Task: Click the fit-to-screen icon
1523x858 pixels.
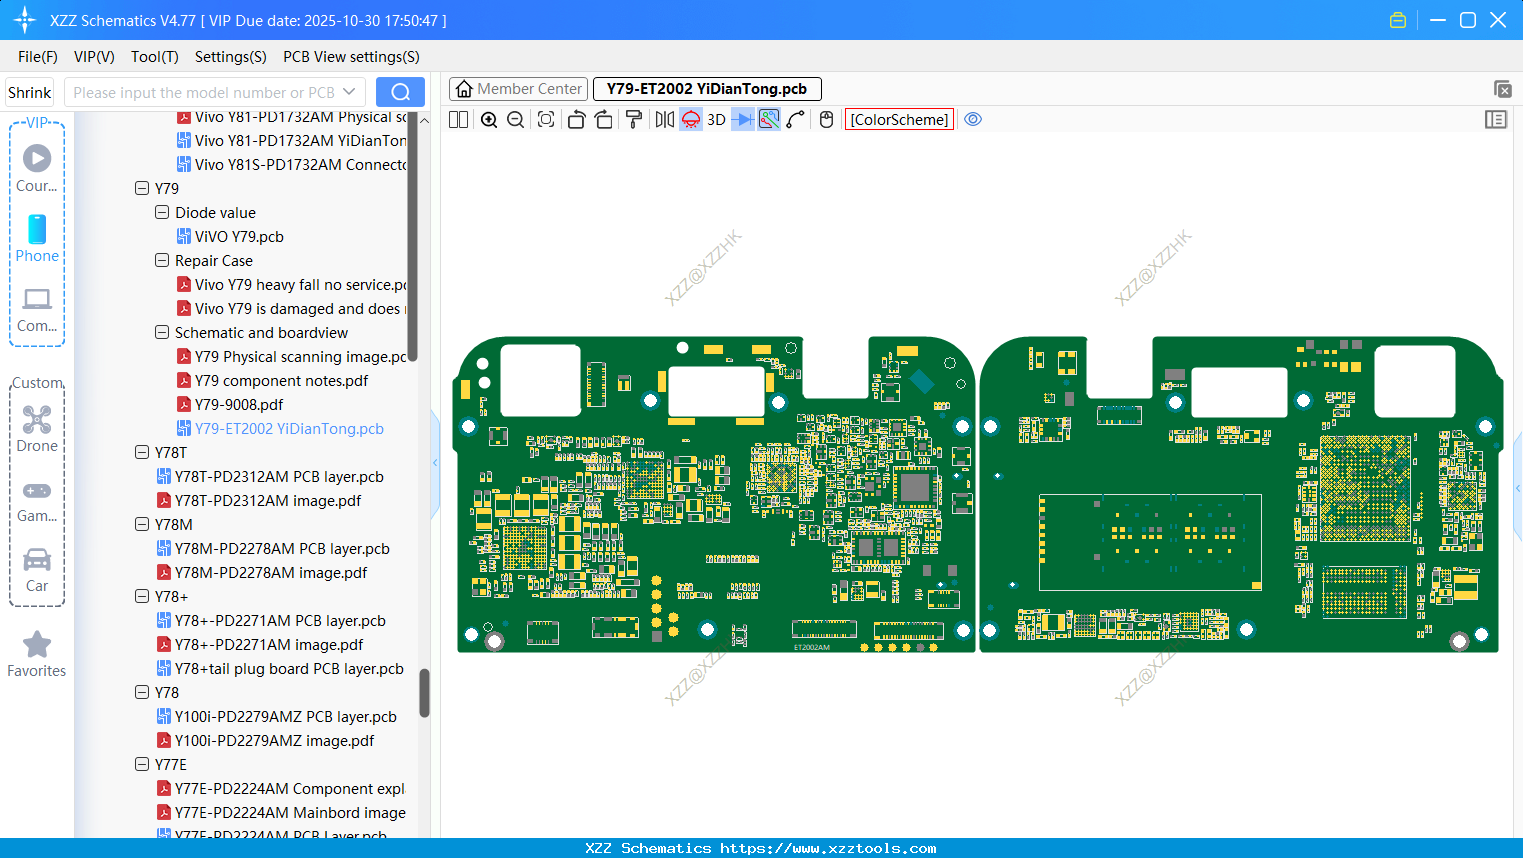Action: click(546, 120)
